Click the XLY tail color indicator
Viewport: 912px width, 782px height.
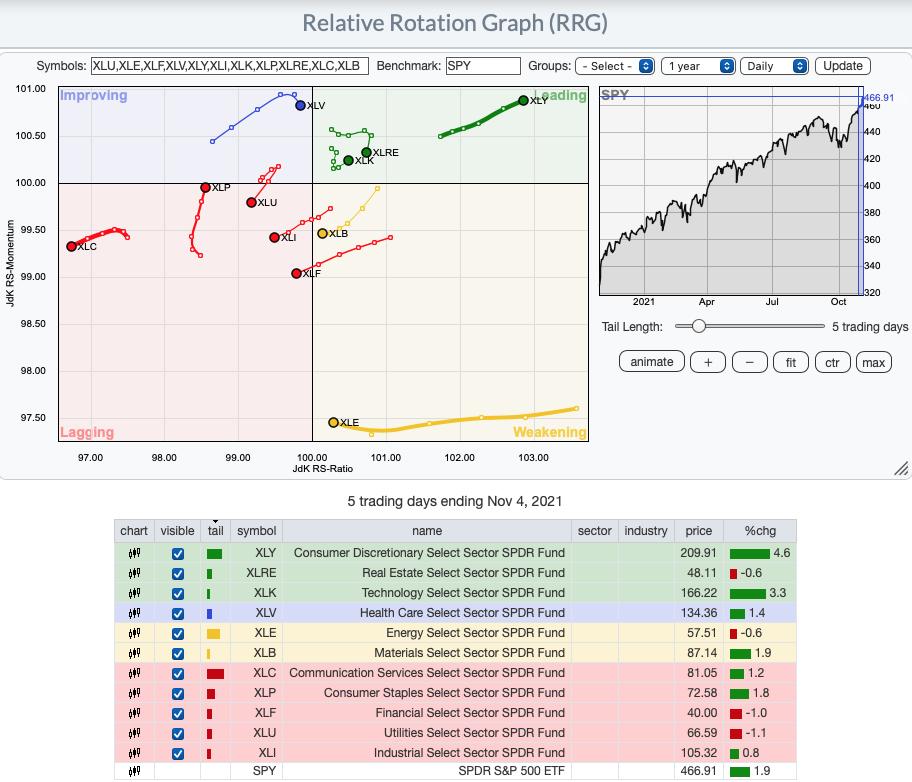pyautogui.click(x=214, y=554)
